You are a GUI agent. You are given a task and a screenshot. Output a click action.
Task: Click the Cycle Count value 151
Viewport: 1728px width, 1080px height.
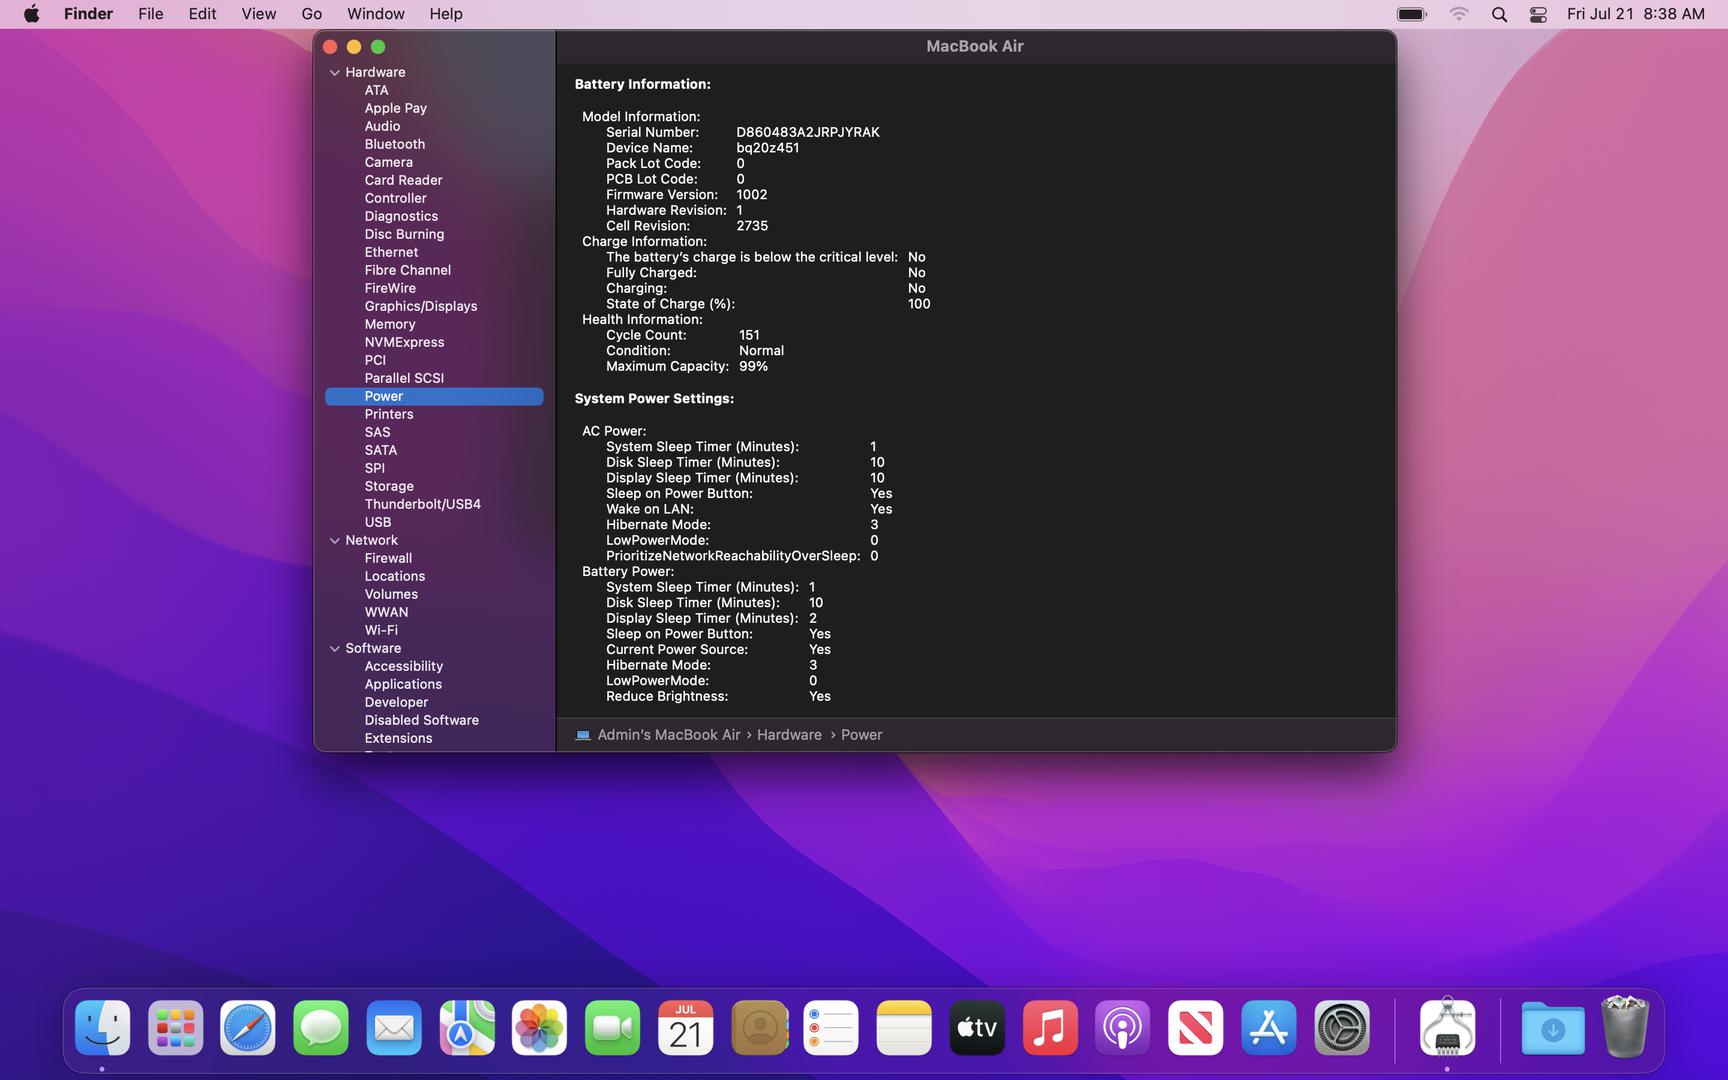coord(749,335)
